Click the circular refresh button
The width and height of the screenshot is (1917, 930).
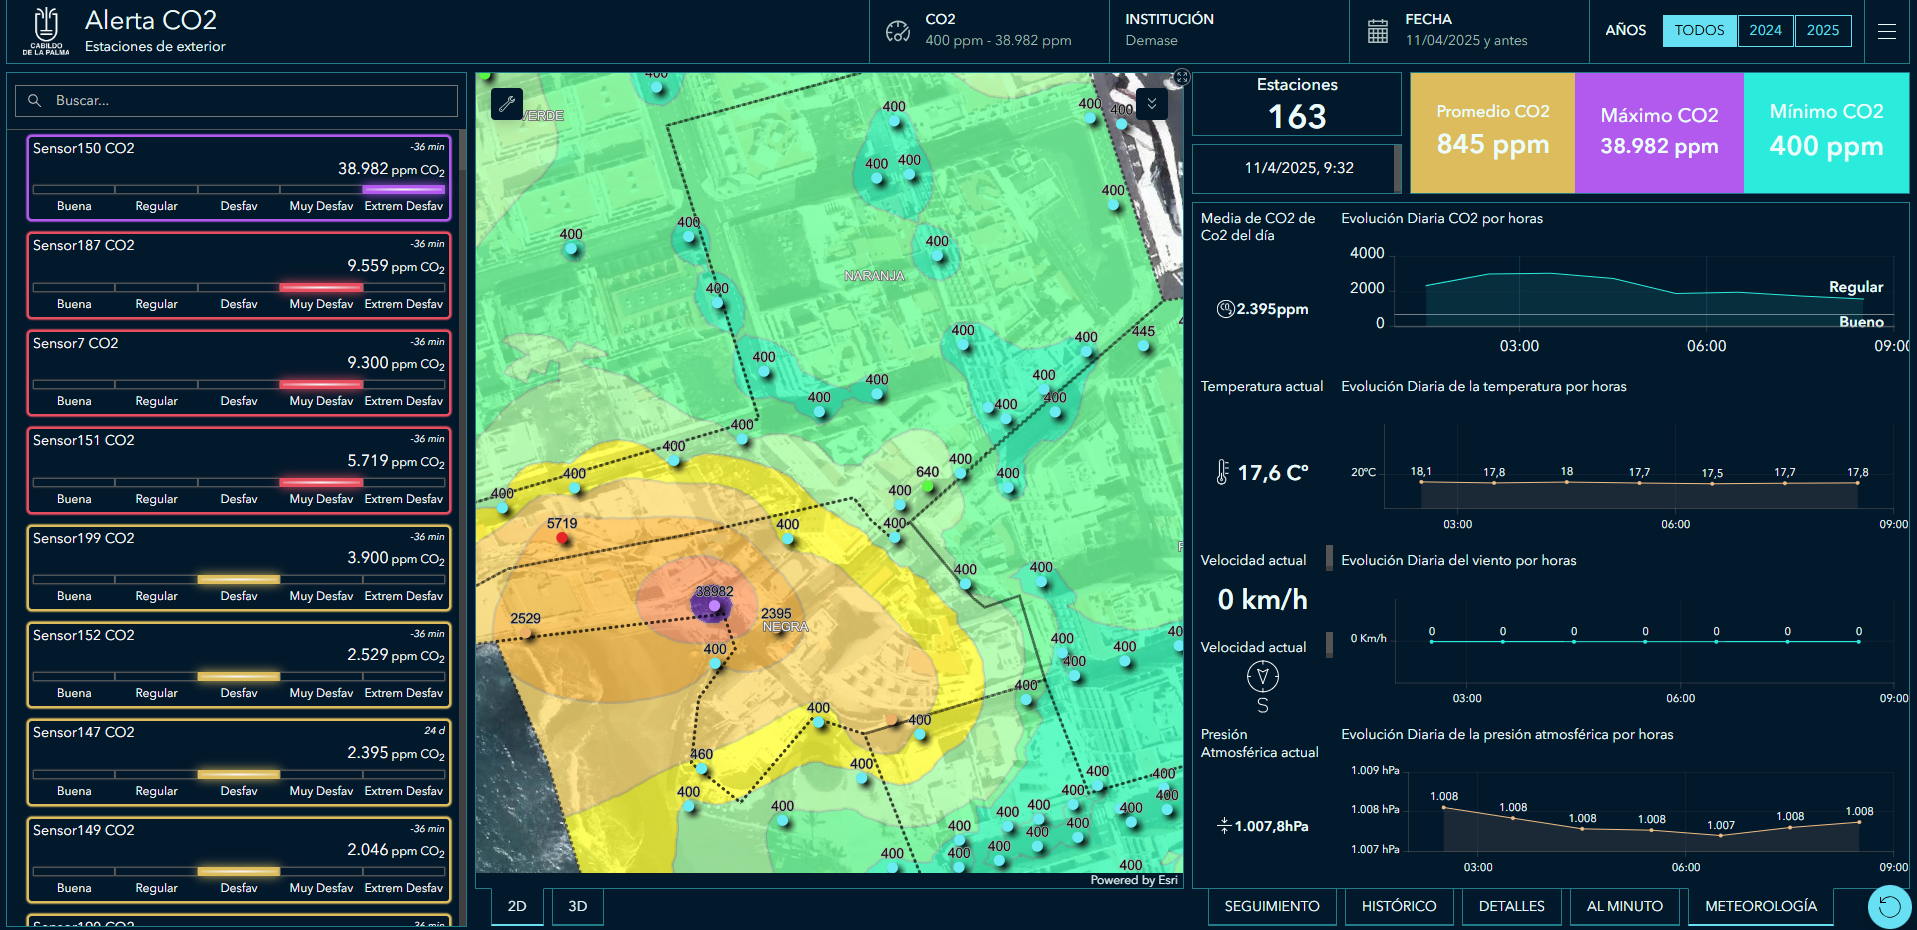pos(1889,906)
